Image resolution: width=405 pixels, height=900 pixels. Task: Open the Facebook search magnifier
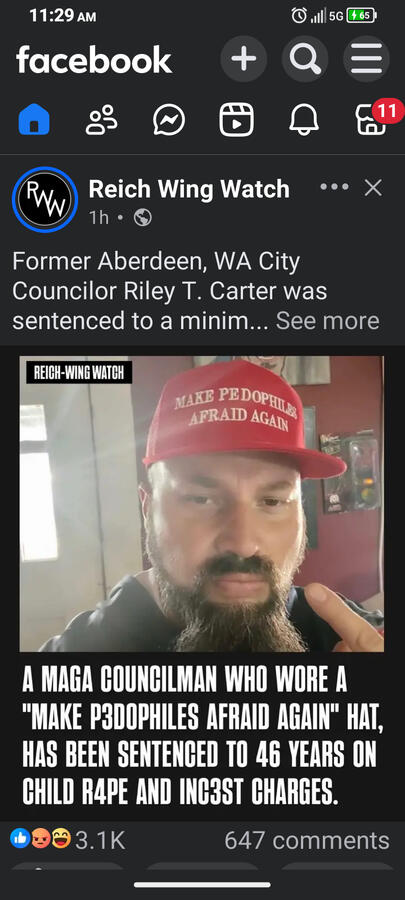point(305,59)
